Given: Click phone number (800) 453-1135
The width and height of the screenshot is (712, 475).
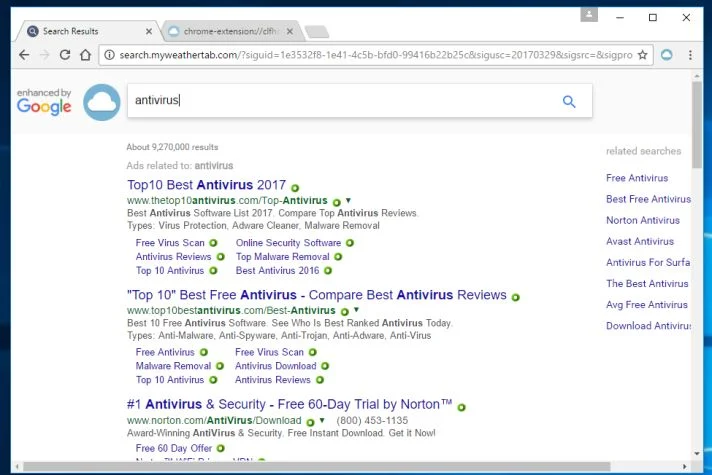Looking at the screenshot, I should pyautogui.click(x=372, y=421).
